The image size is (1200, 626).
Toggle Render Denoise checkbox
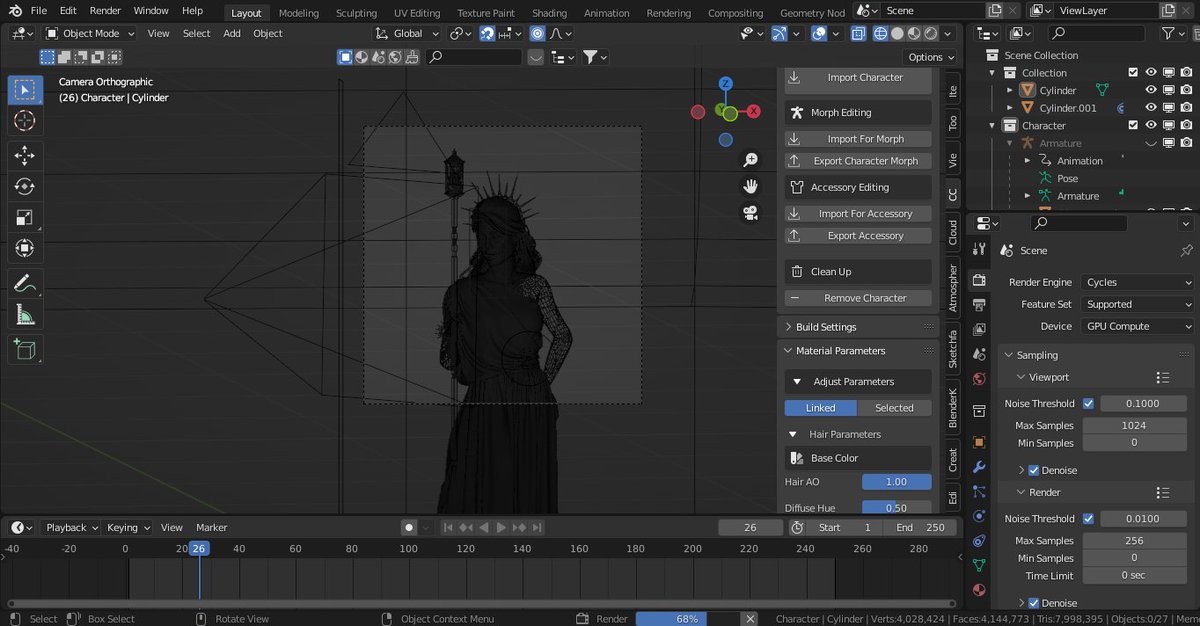pos(1034,603)
